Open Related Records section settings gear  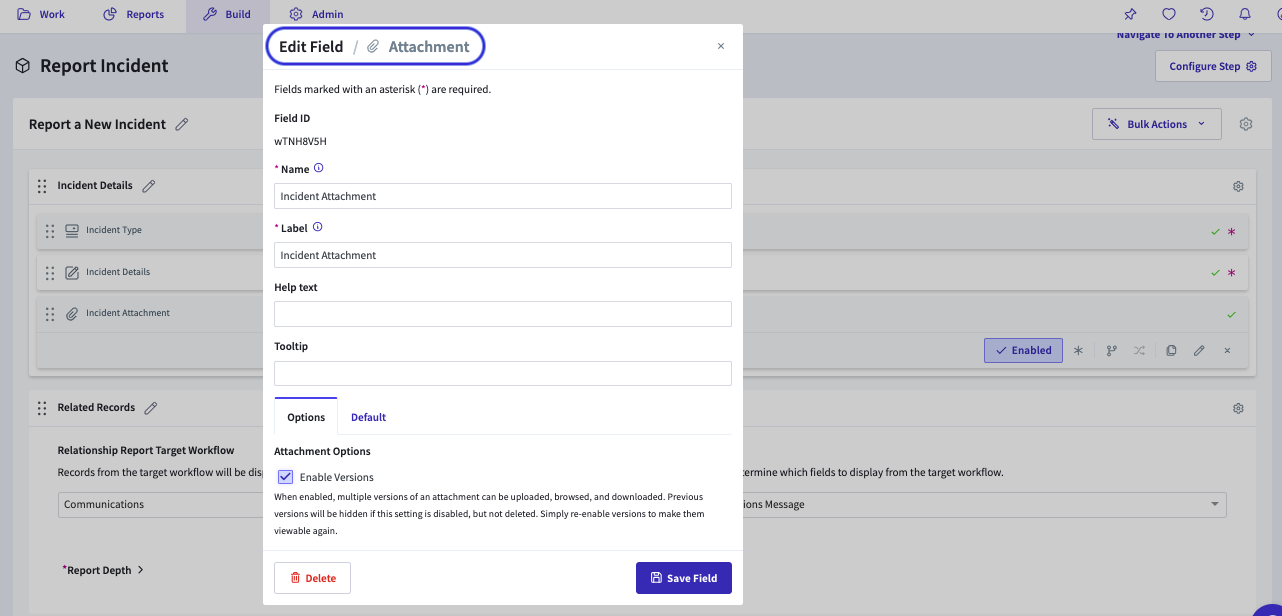tap(1238, 408)
